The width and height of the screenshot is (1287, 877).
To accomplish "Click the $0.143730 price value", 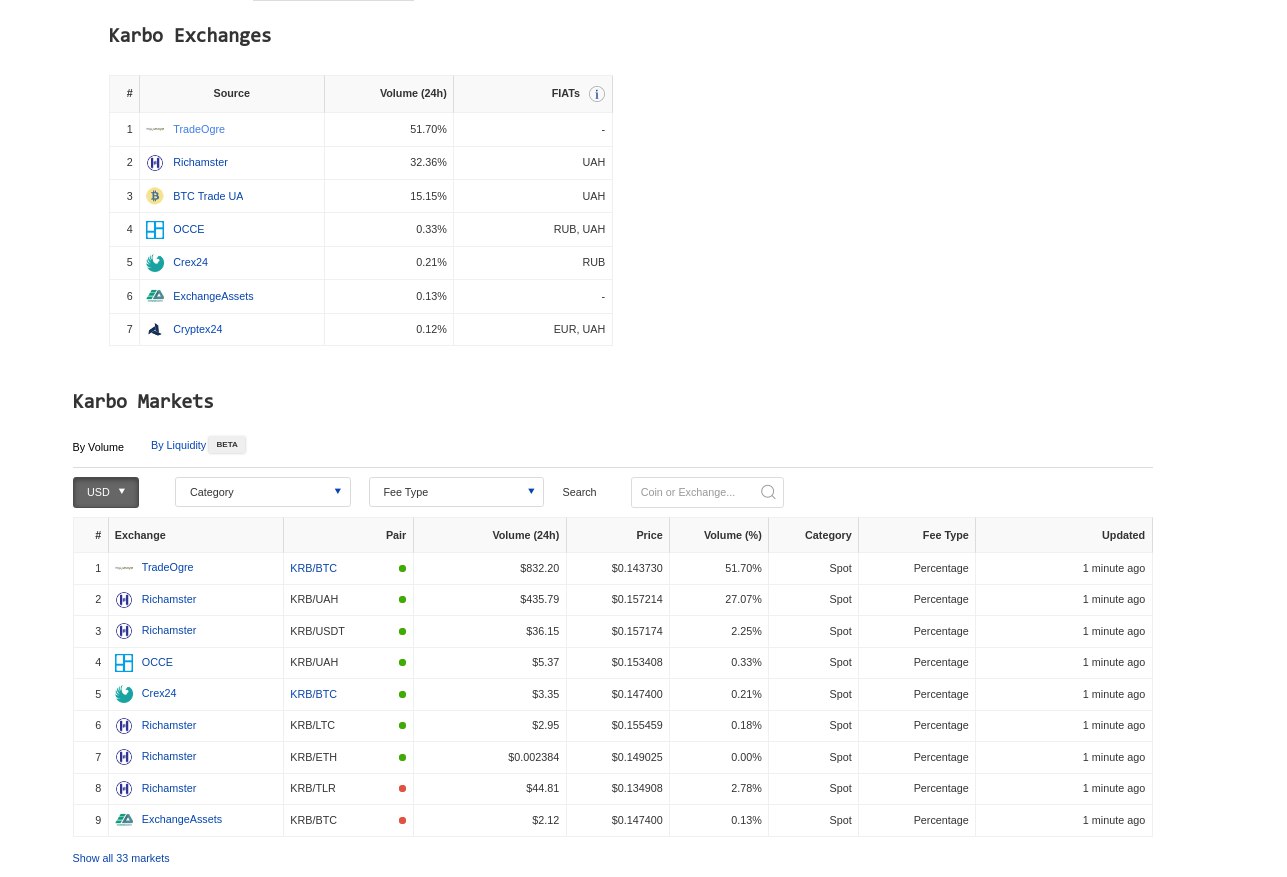I will click(637, 568).
